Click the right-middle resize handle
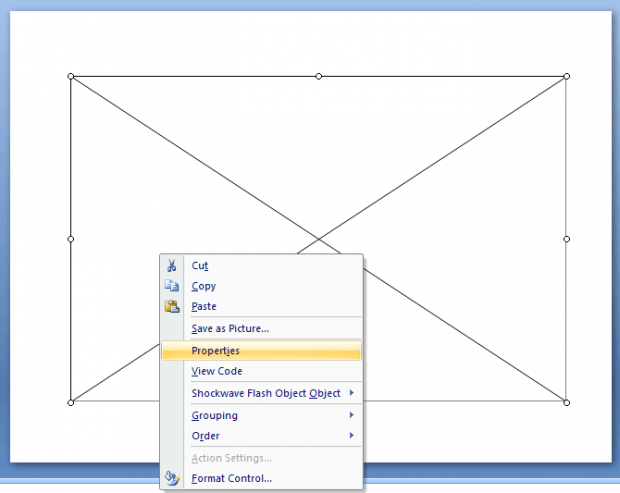The width and height of the screenshot is (620, 493). tap(567, 239)
